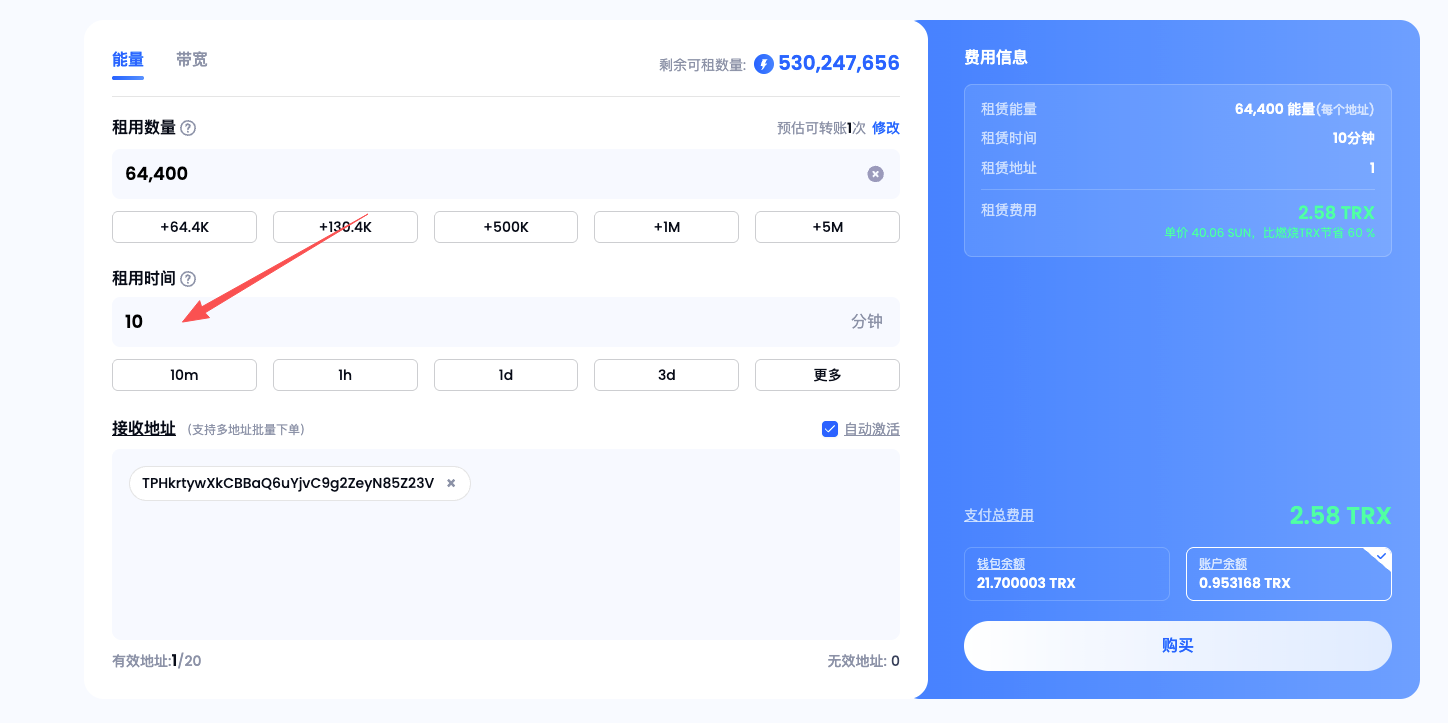Set duration to 1h
Image resolution: width=1448 pixels, height=723 pixels.
pyautogui.click(x=345, y=375)
